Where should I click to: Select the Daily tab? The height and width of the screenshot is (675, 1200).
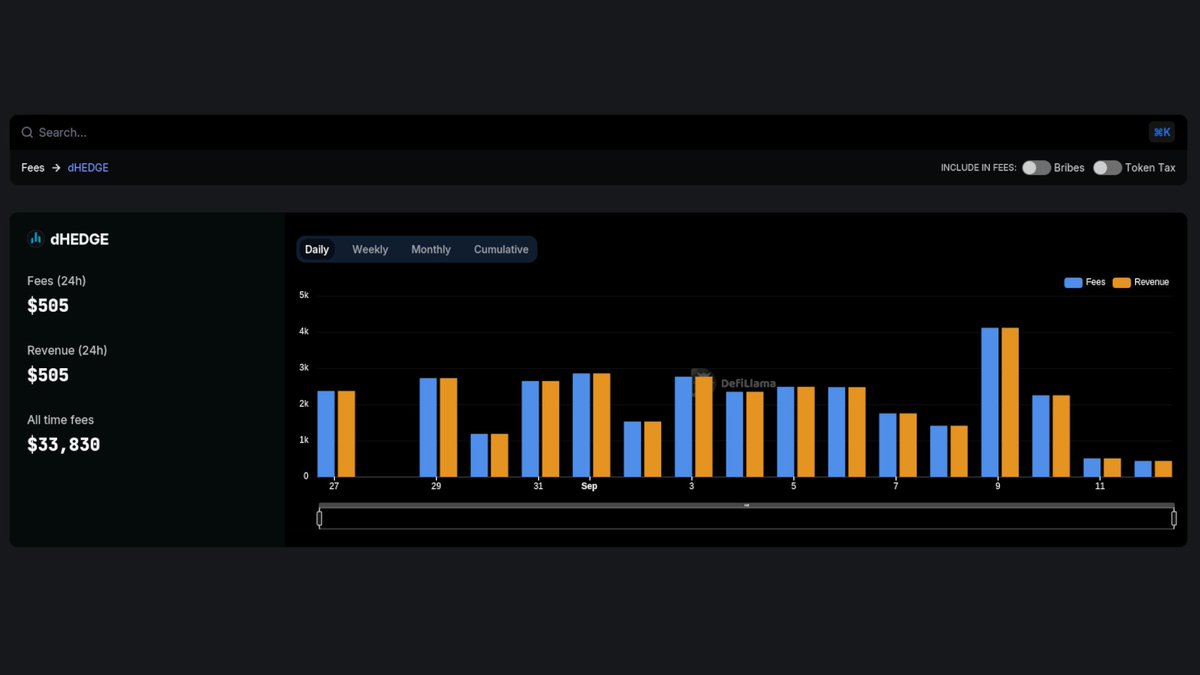(x=317, y=250)
